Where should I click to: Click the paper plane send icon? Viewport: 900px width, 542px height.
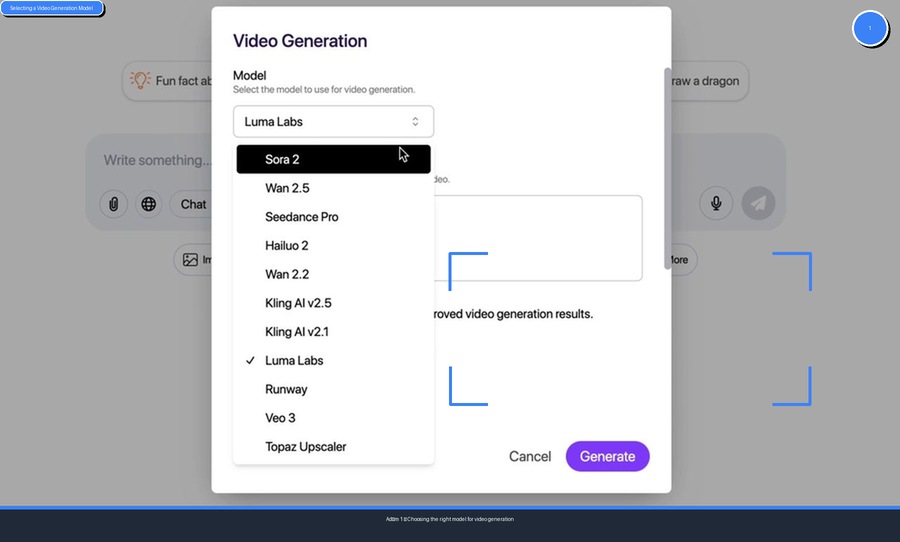click(759, 203)
